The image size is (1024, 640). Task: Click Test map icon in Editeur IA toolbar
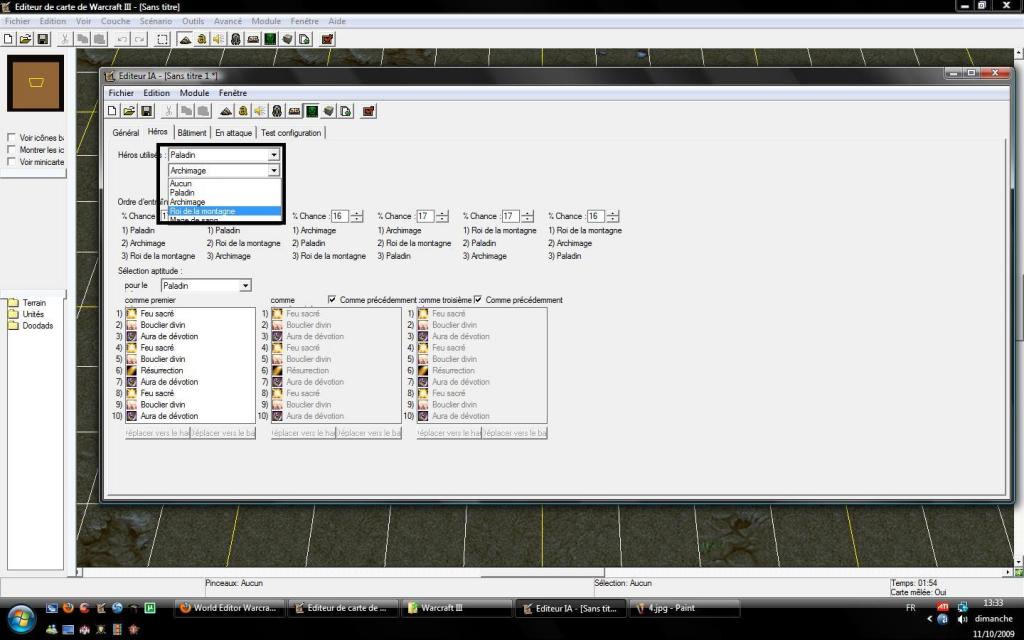[x=368, y=111]
